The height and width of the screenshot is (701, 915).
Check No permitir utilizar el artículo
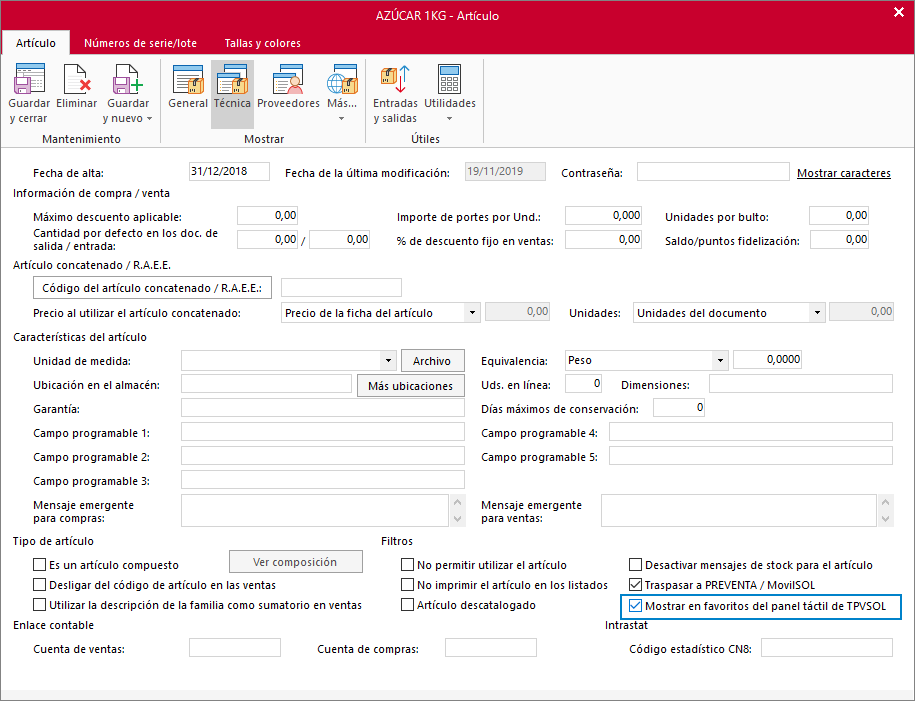407,564
